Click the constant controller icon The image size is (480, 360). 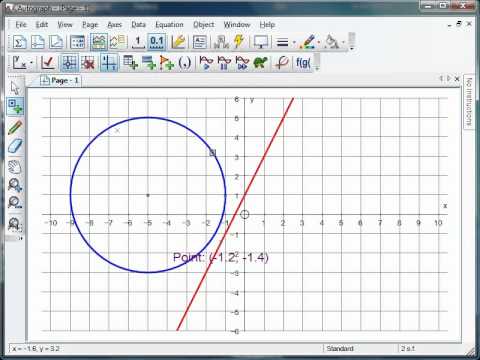pos(221,42)
